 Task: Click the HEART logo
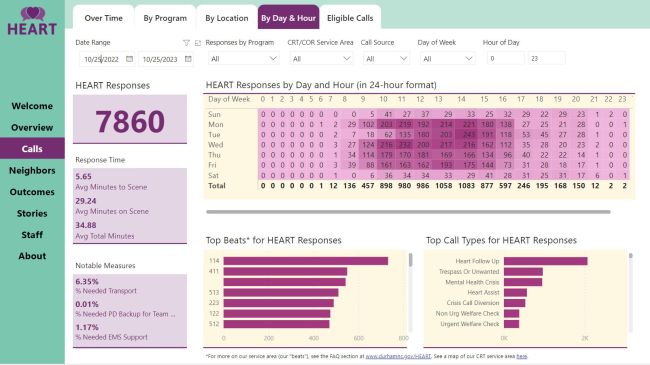point(32,21)
